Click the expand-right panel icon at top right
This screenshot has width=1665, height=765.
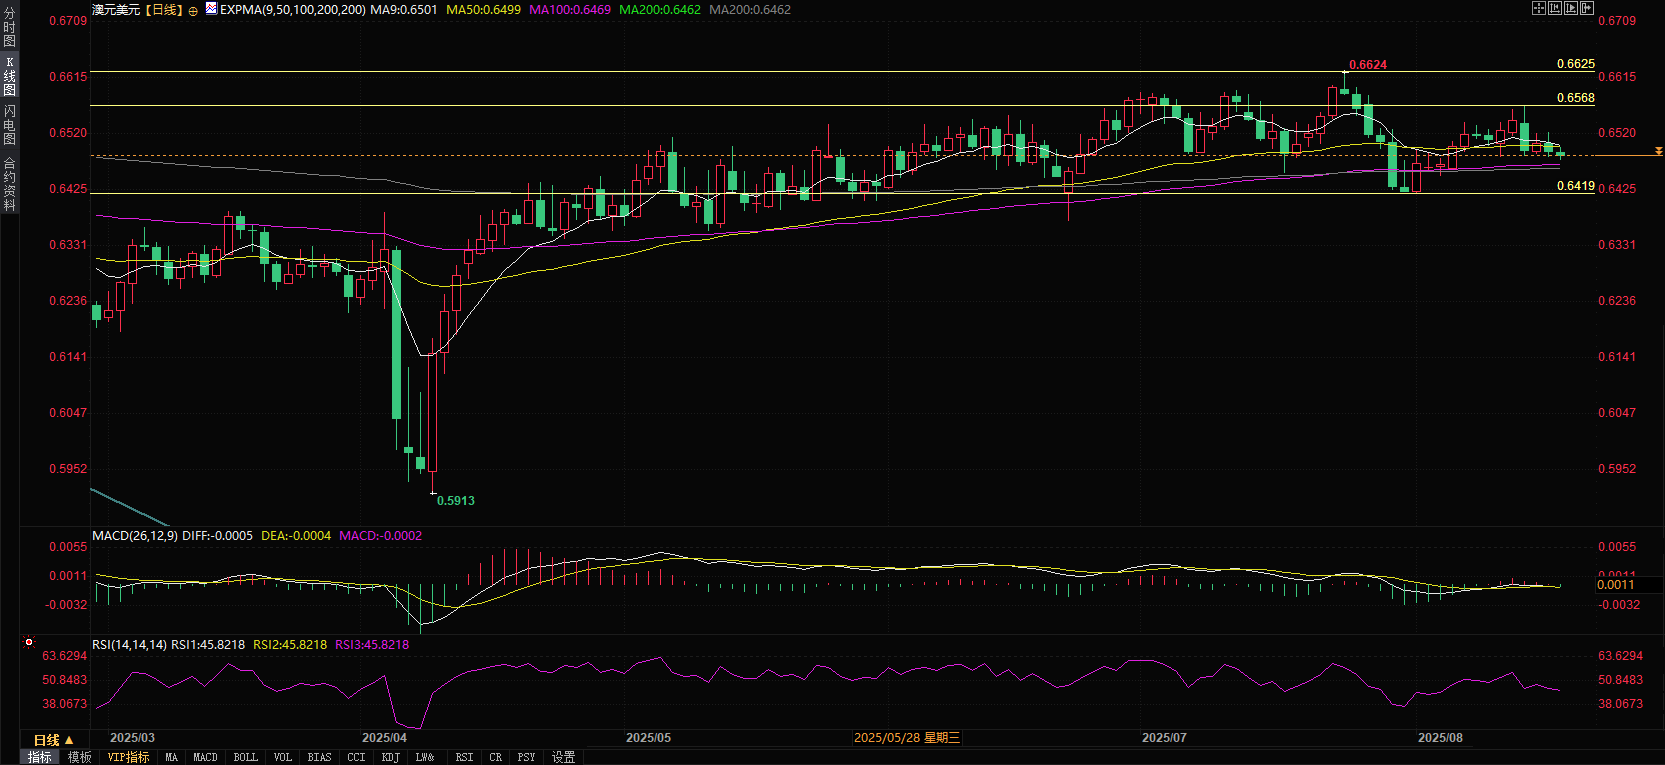[x=1587, y=8]
